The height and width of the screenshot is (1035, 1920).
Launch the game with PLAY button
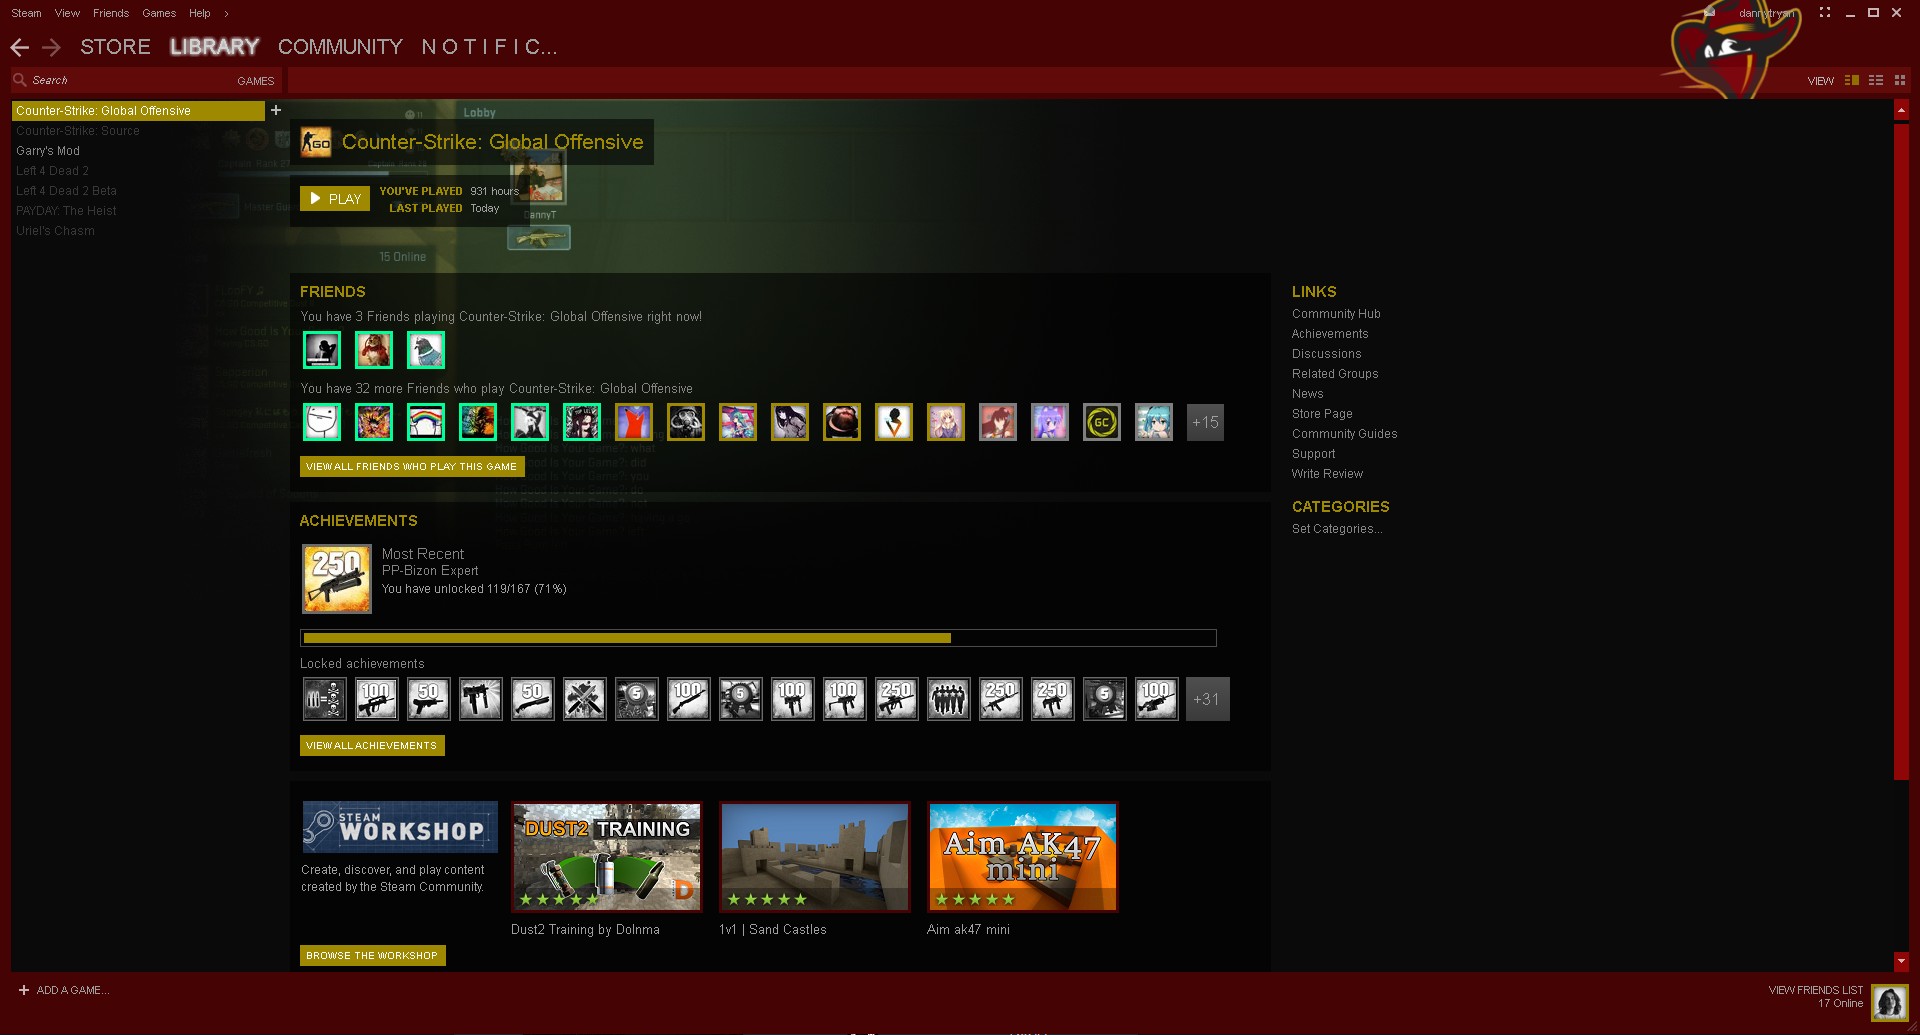[335, 199]
